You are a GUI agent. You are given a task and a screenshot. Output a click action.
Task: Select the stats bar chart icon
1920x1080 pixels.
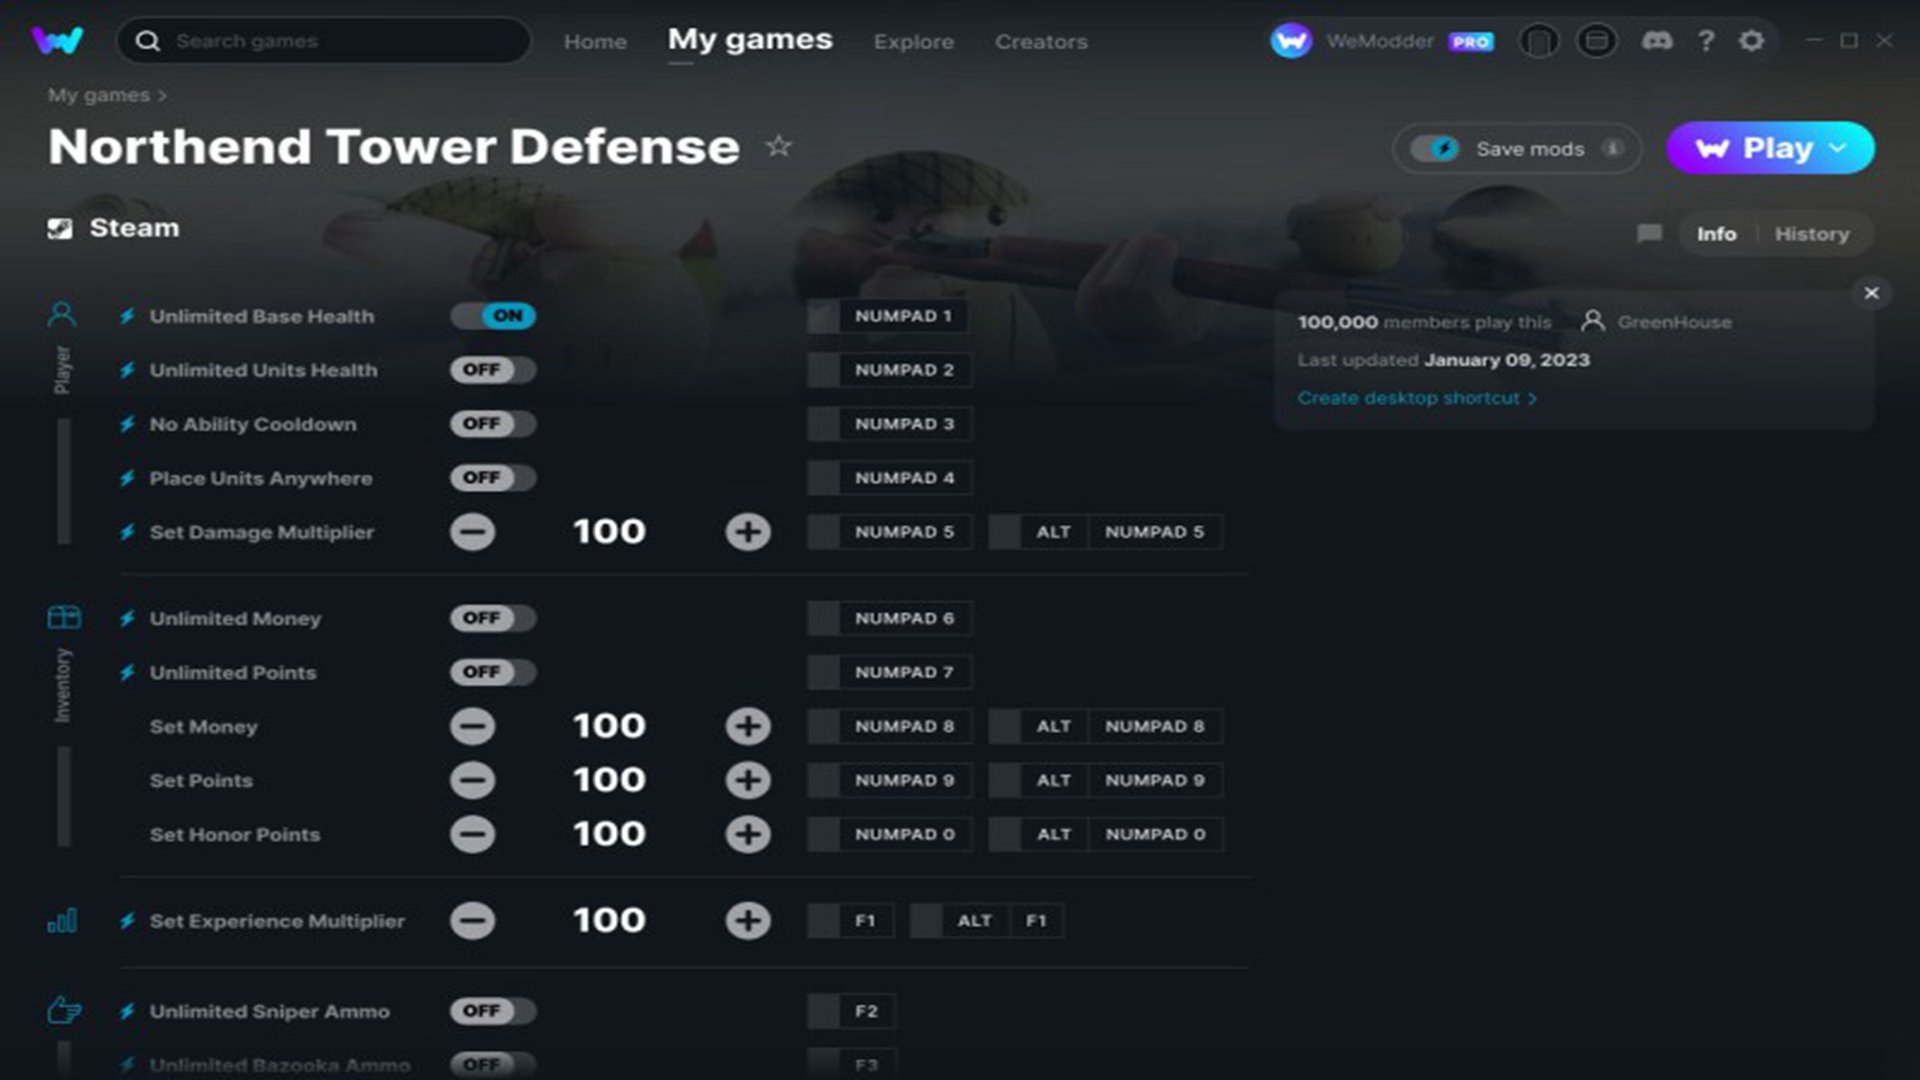coord(62,921)
